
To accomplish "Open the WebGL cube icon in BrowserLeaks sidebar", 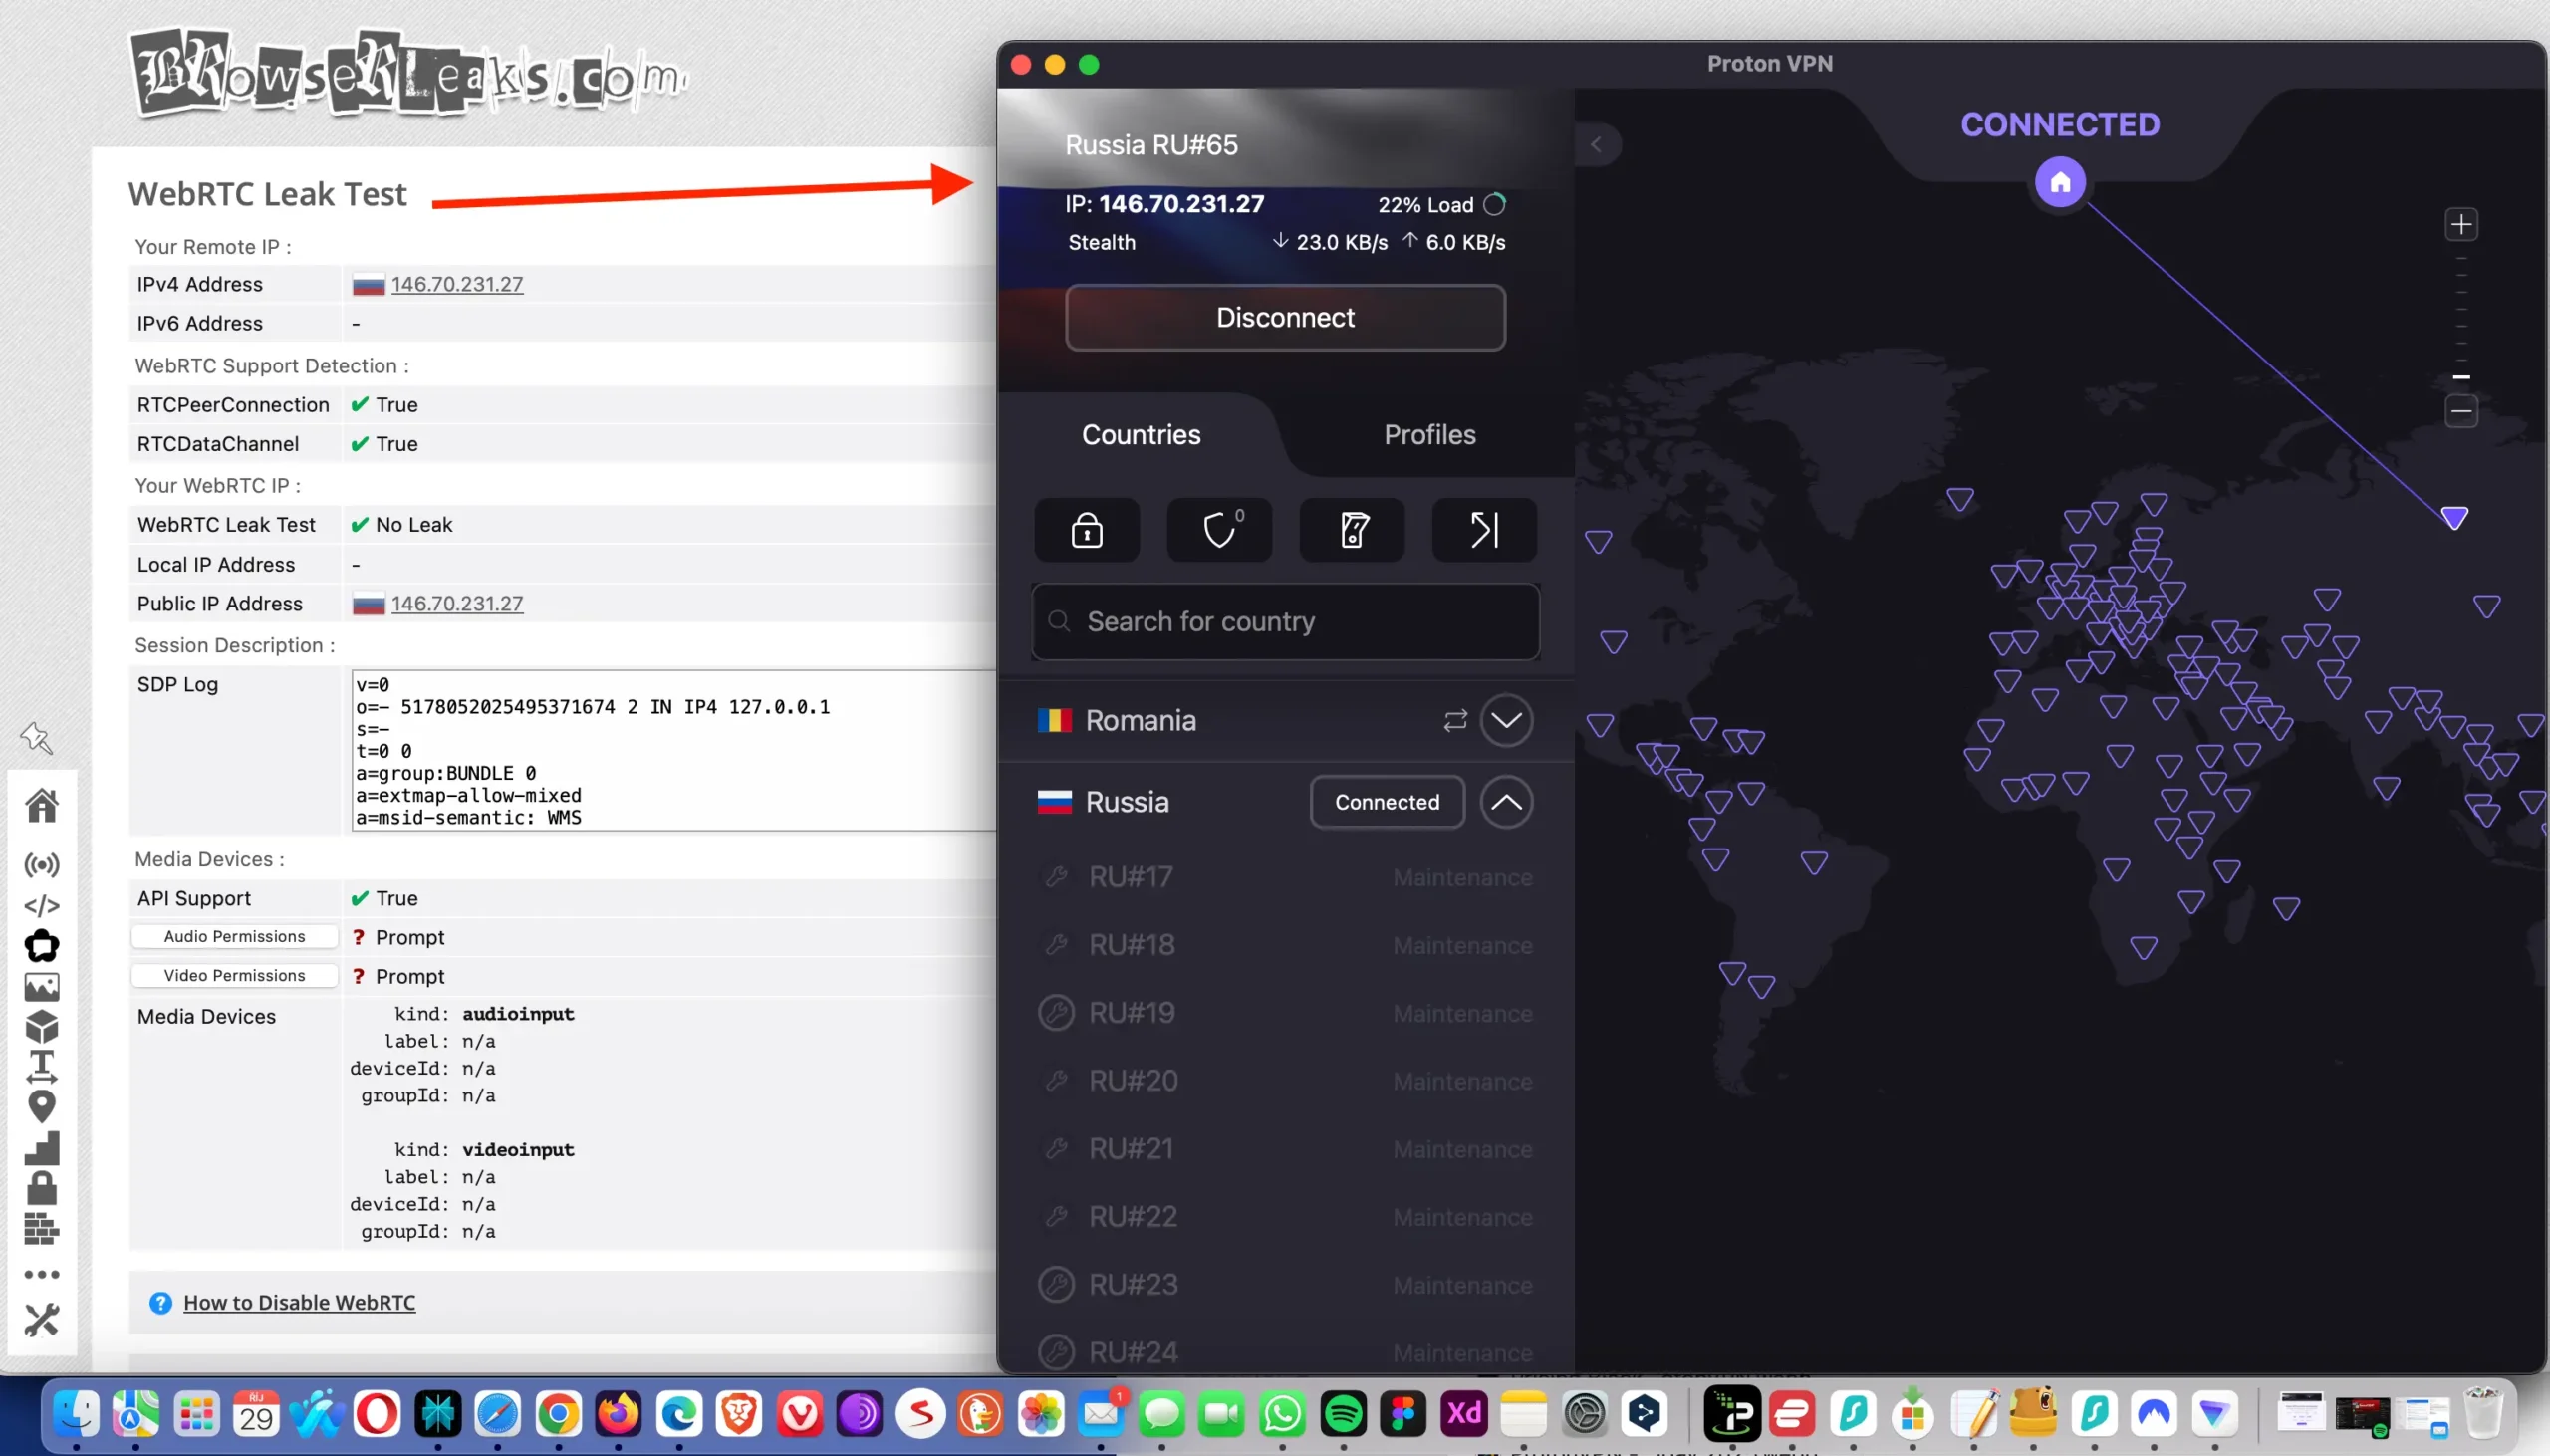I will coord(42,1026).
